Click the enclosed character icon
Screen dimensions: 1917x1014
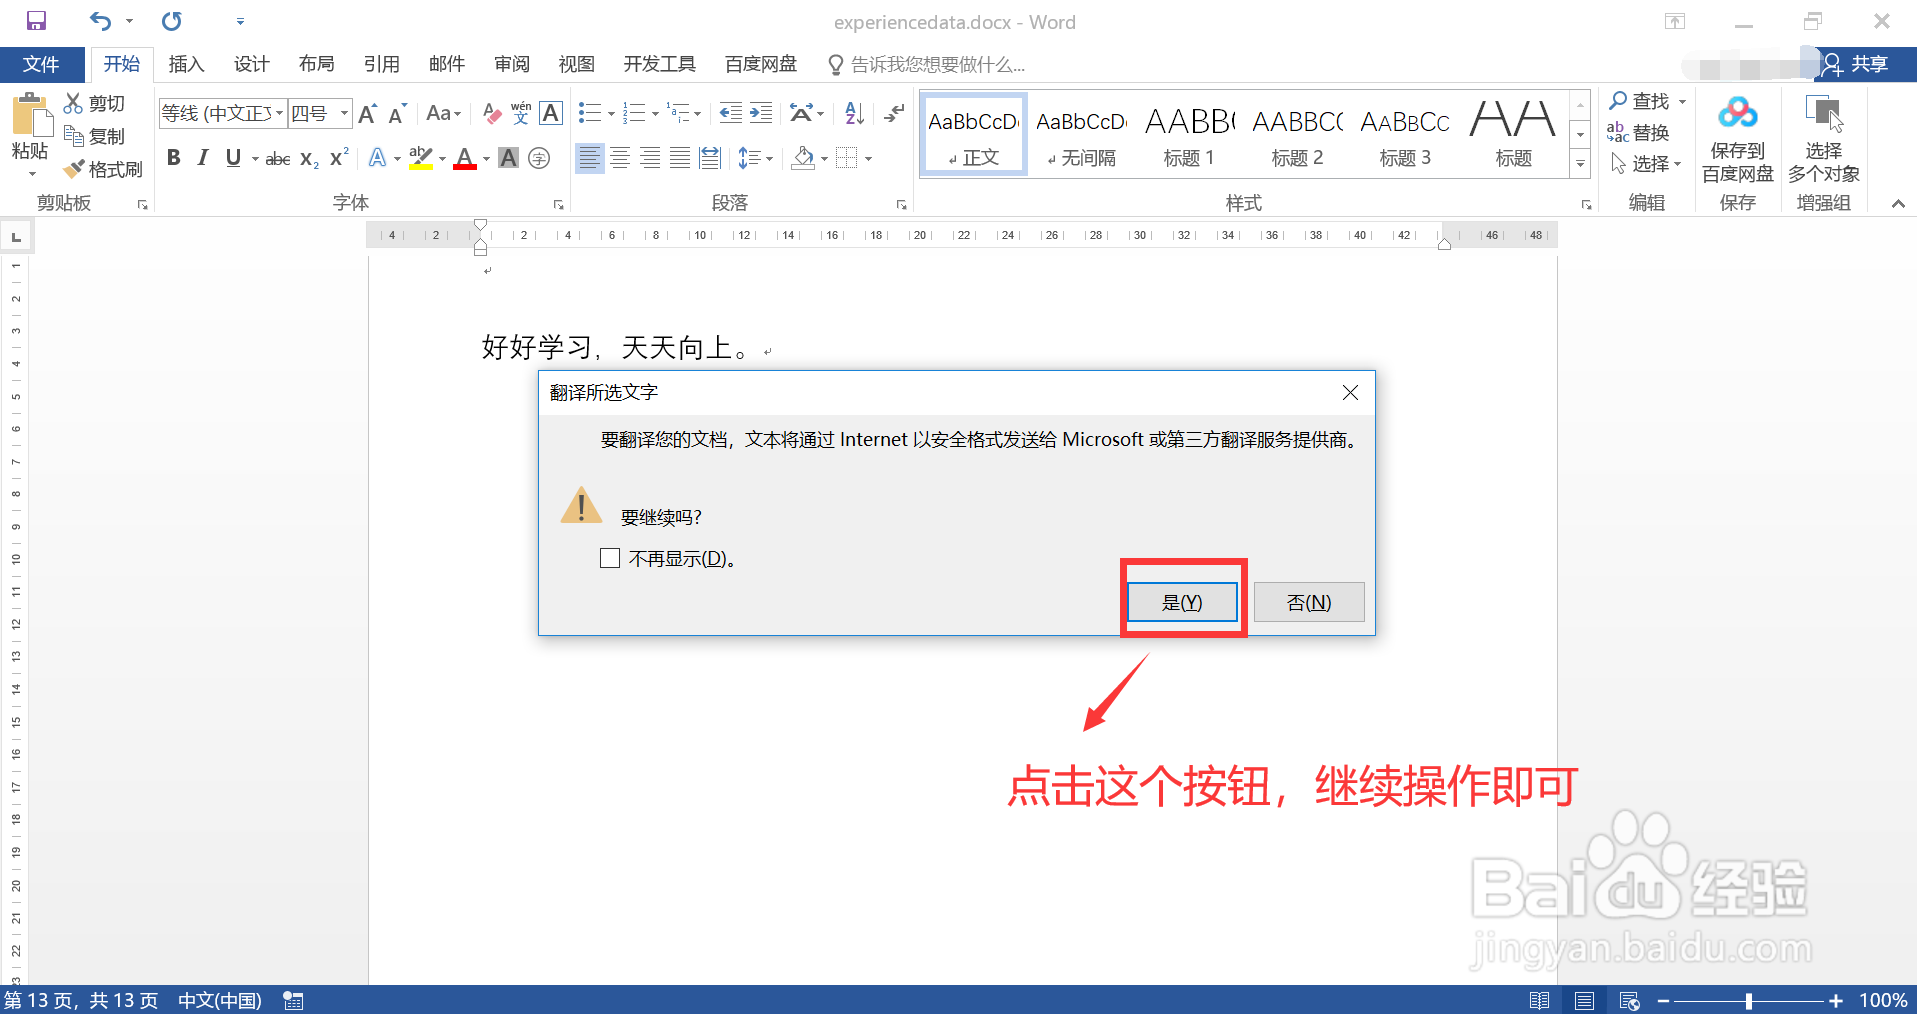pyautogui.click(x=539, y=158)
